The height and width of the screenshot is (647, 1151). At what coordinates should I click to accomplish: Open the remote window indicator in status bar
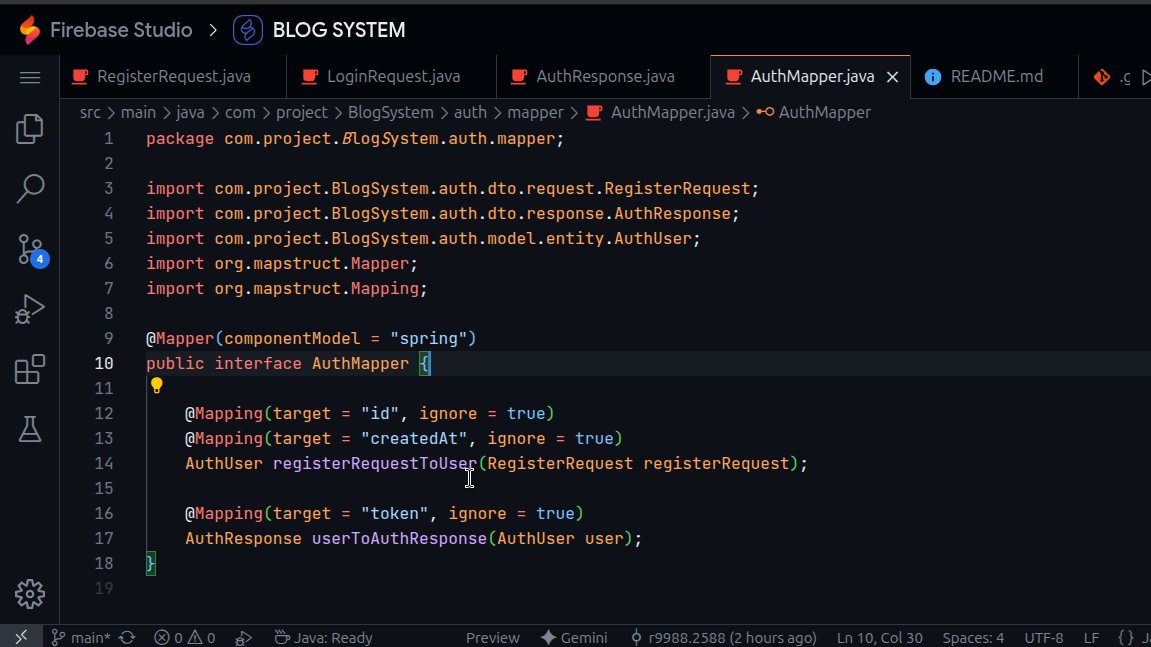click(x=21, y=637)
